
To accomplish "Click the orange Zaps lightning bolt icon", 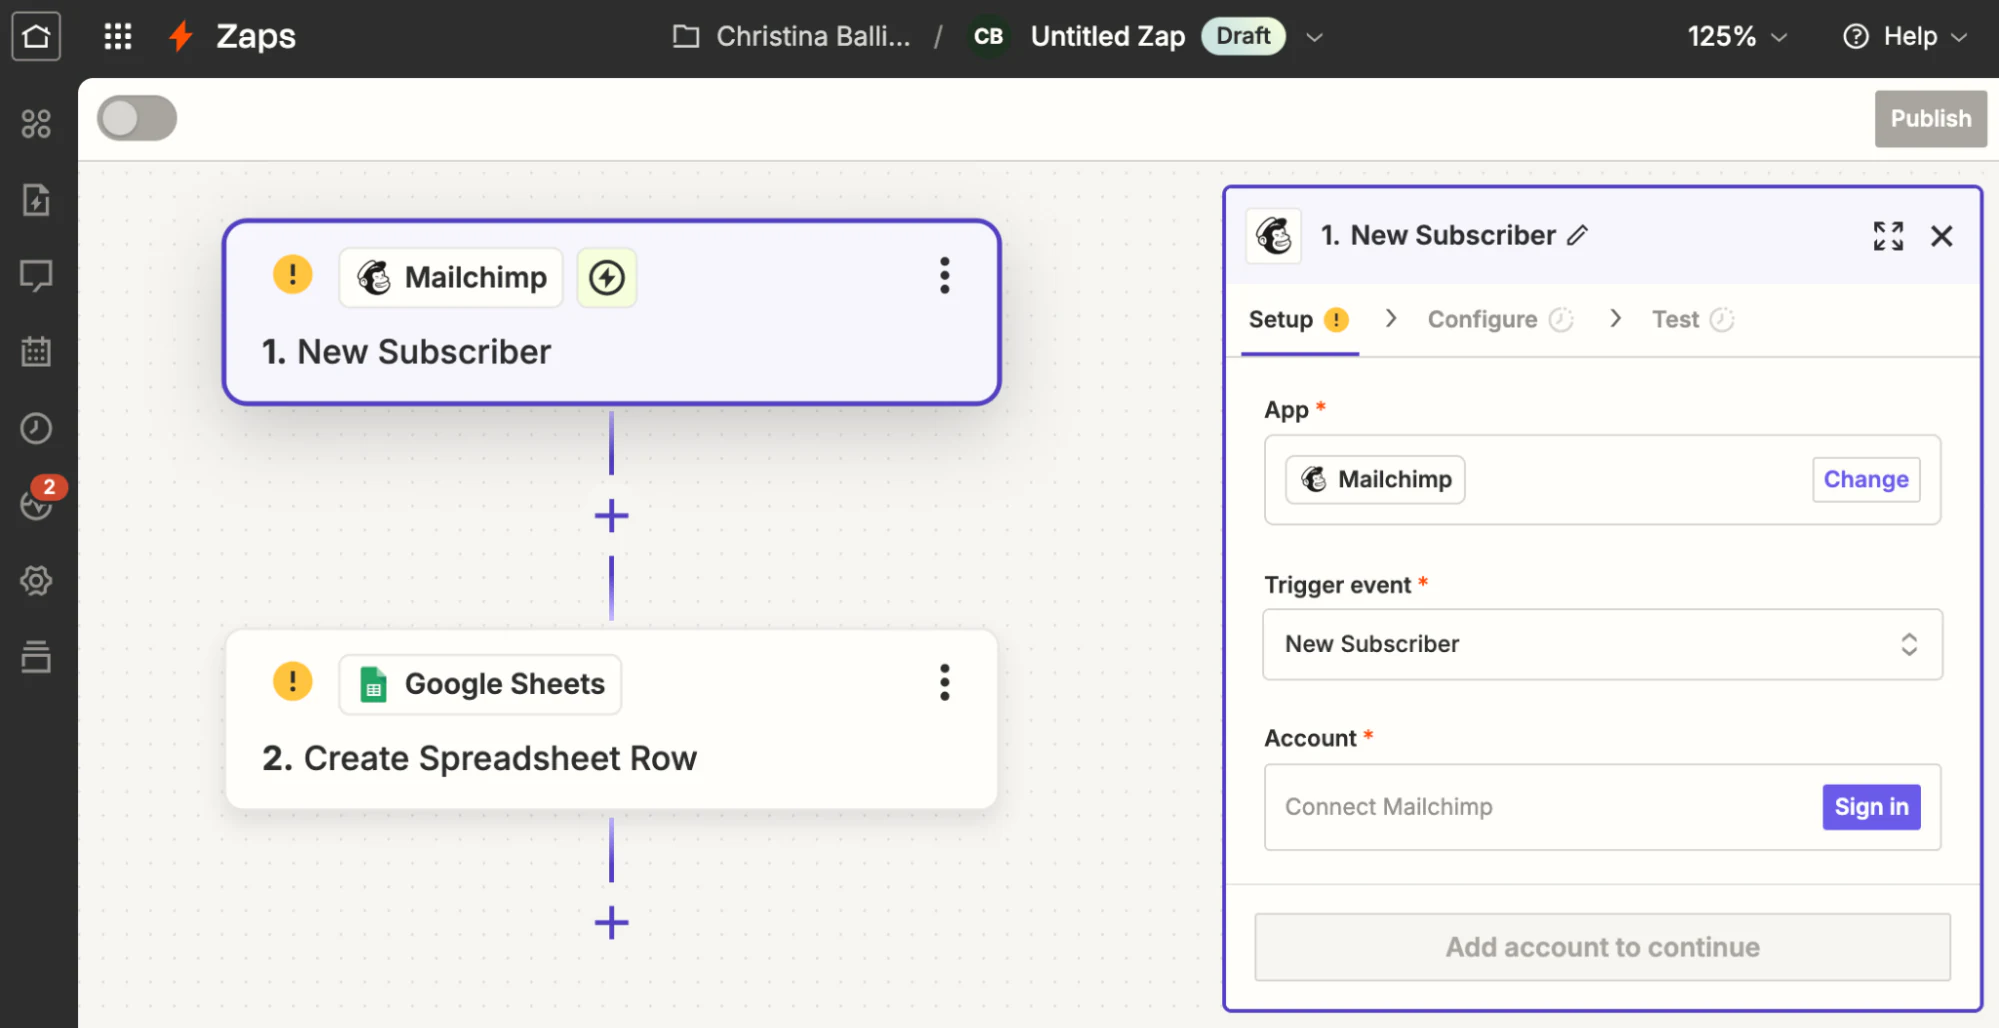I will [181, 37].
